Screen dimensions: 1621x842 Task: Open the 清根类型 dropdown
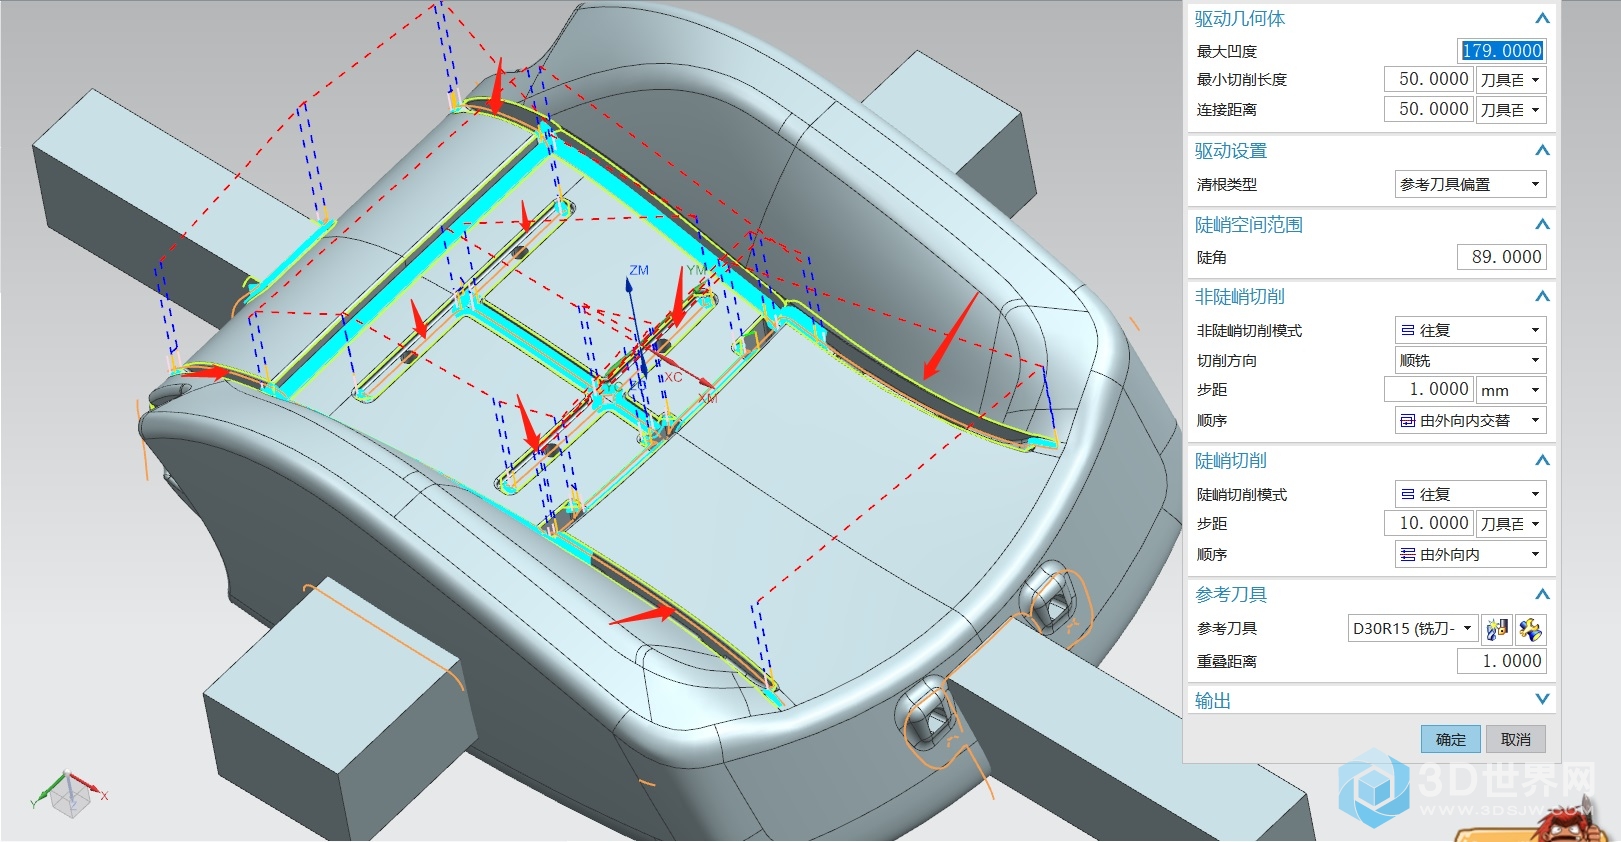click(1470, 184)
